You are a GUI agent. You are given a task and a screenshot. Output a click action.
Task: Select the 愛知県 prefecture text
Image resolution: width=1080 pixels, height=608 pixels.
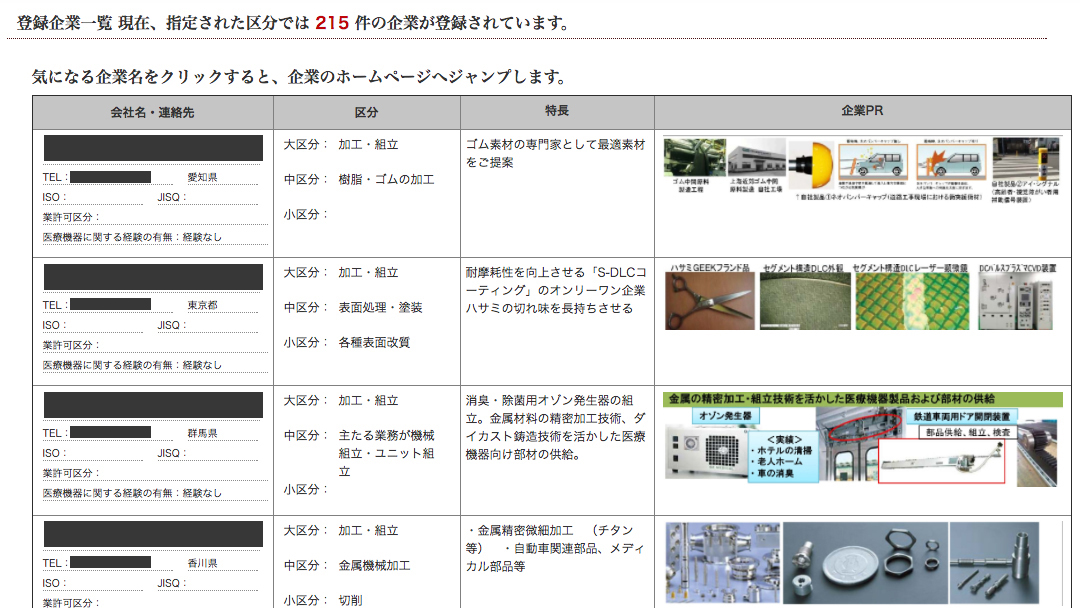coord(202,177)
